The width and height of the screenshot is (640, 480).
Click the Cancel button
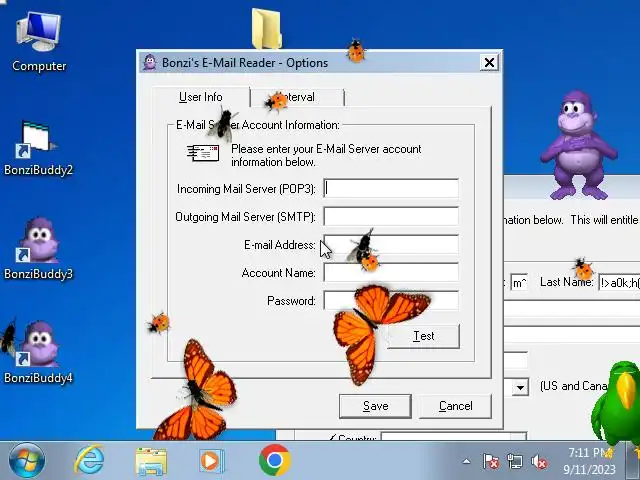click(456, 406)
